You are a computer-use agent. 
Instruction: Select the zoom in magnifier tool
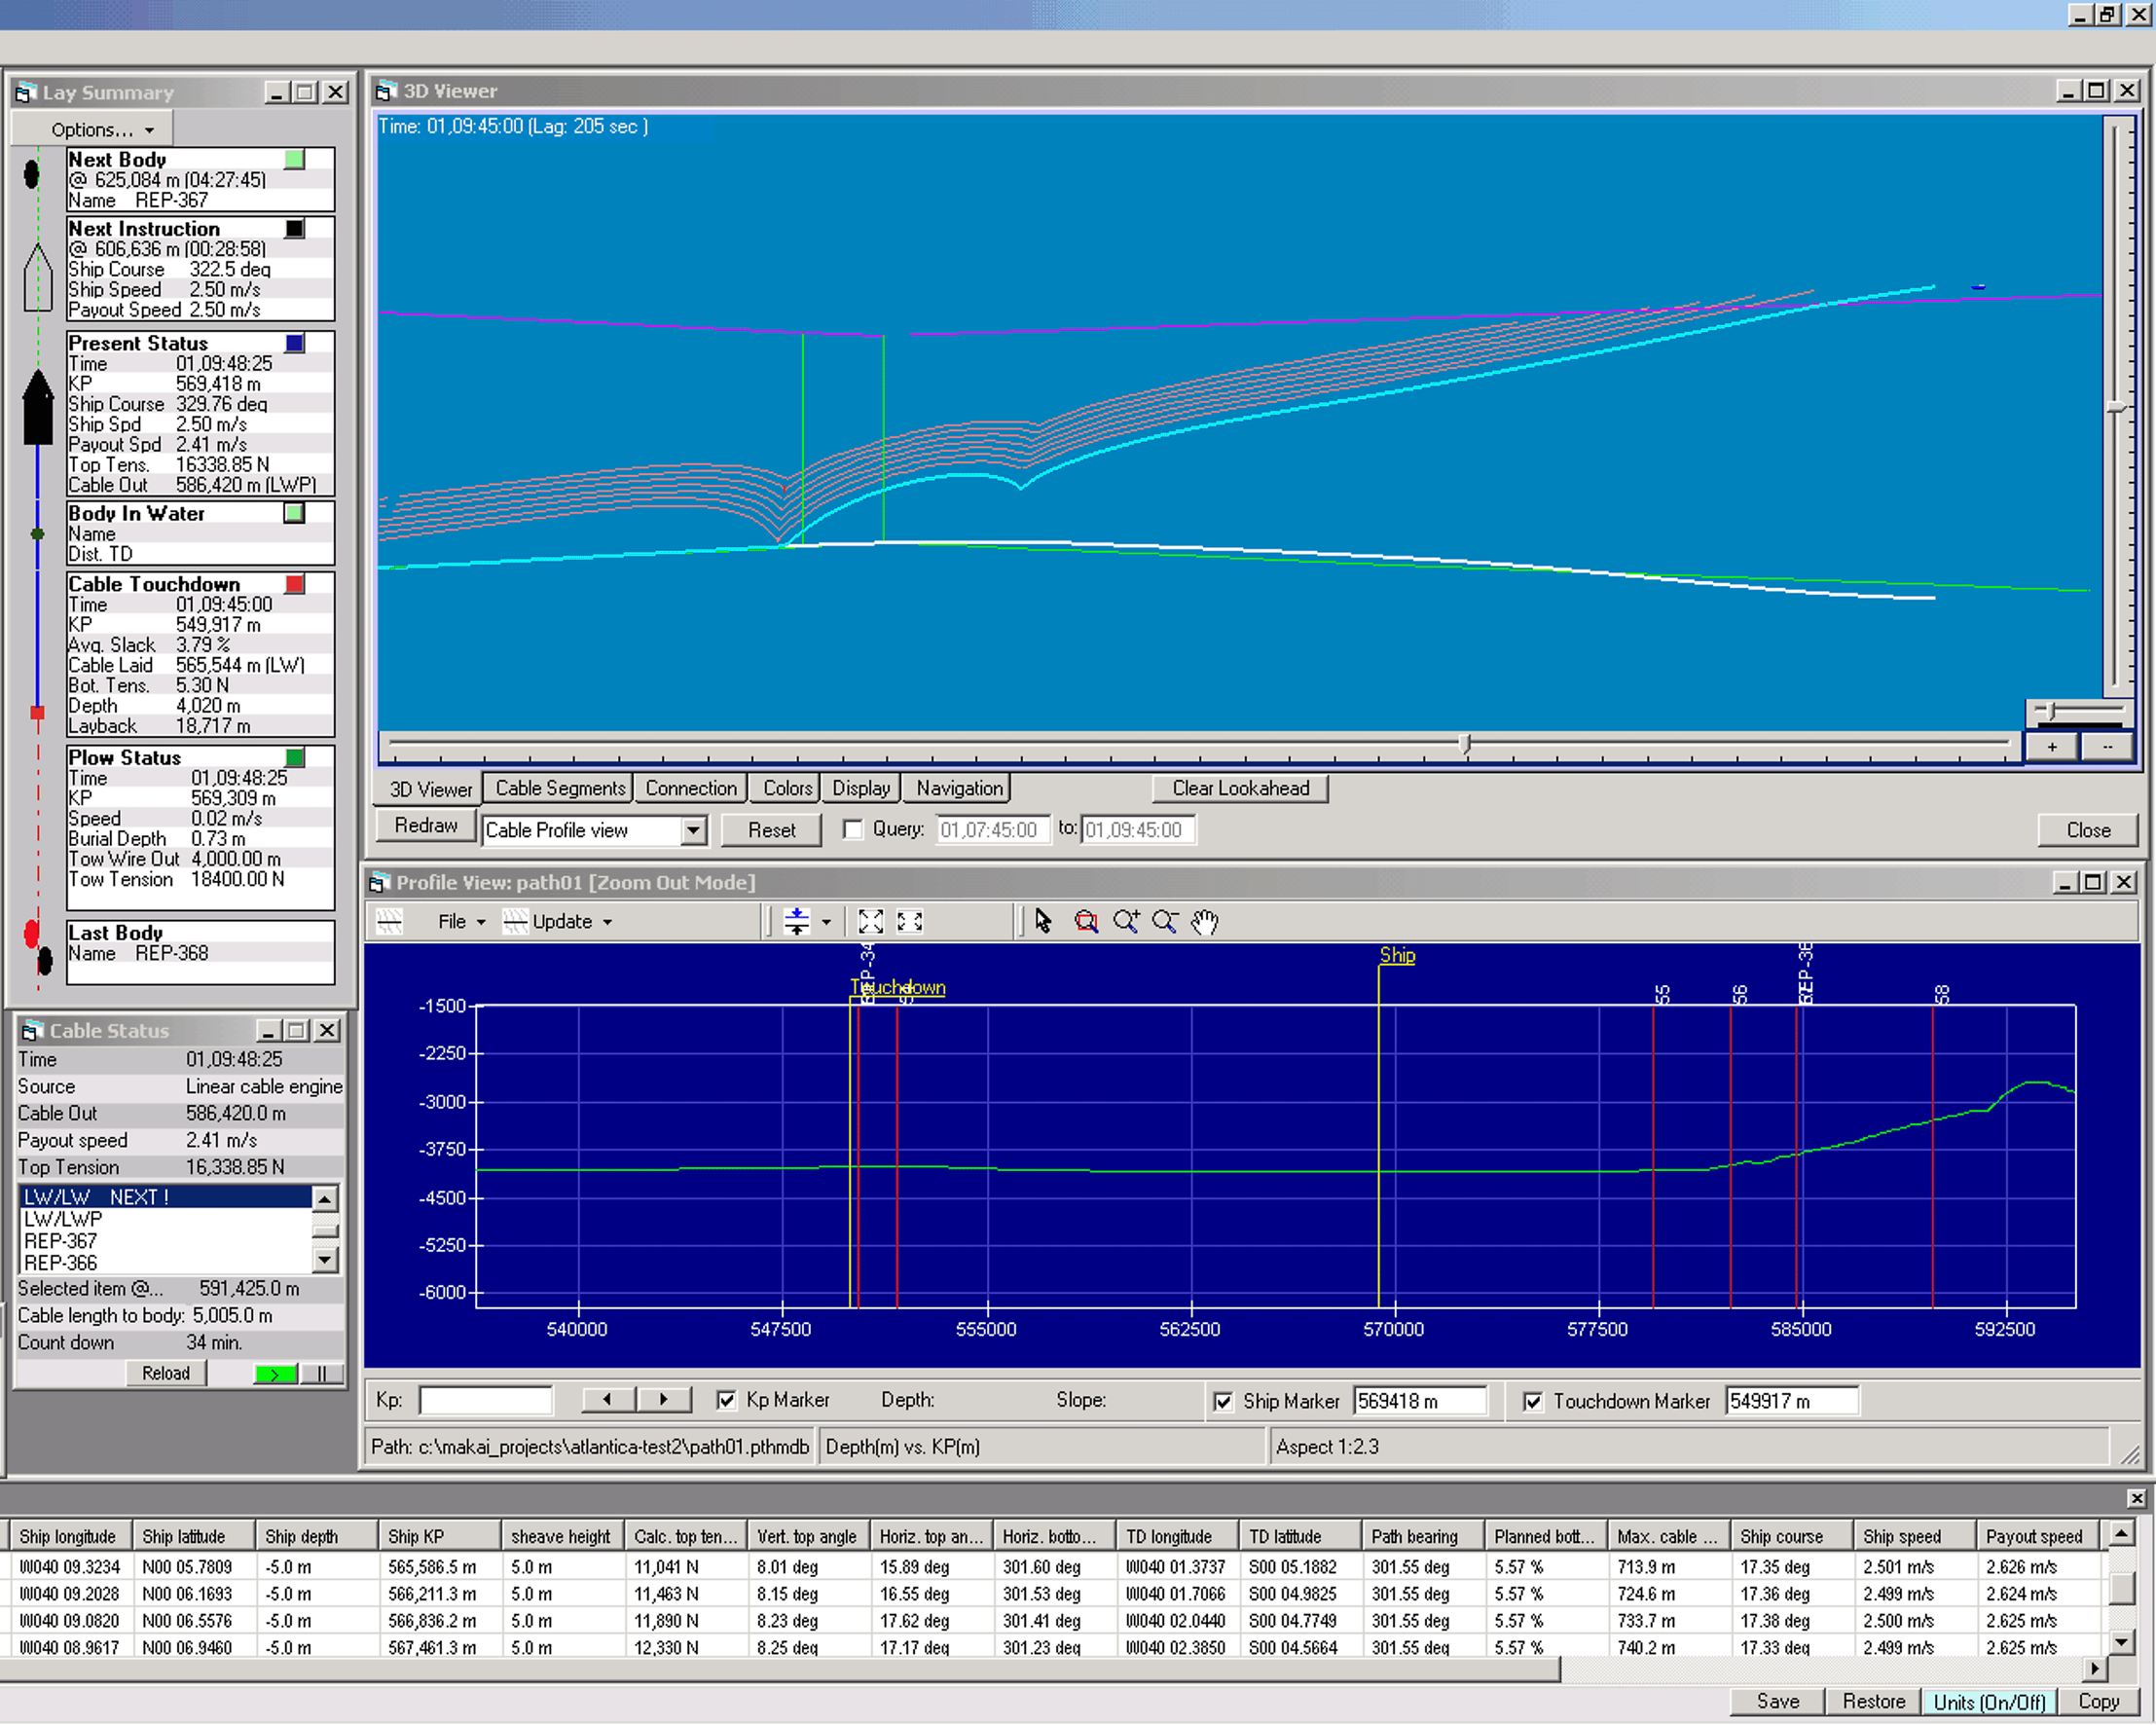click(x=1126, y=921)
